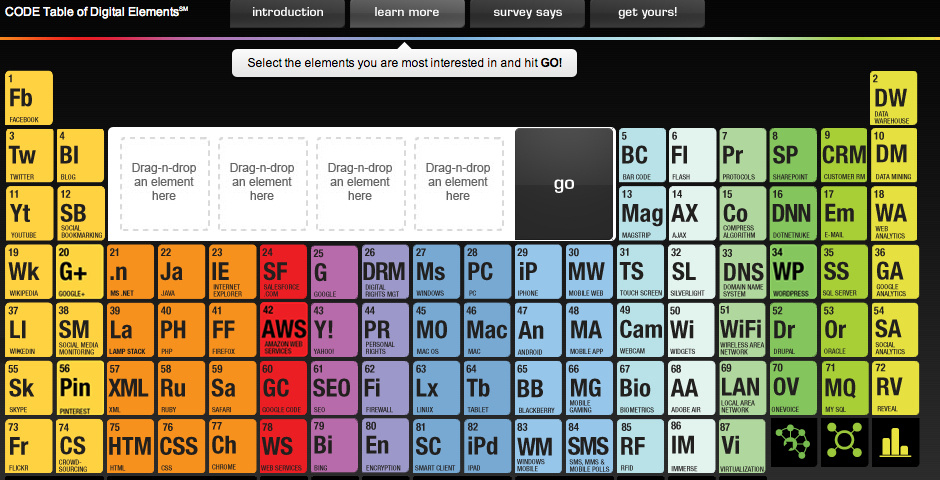The height and width of the screenshot is (480, 940).
Task: Select the DRM Digital Rights element
Action: 385,271
